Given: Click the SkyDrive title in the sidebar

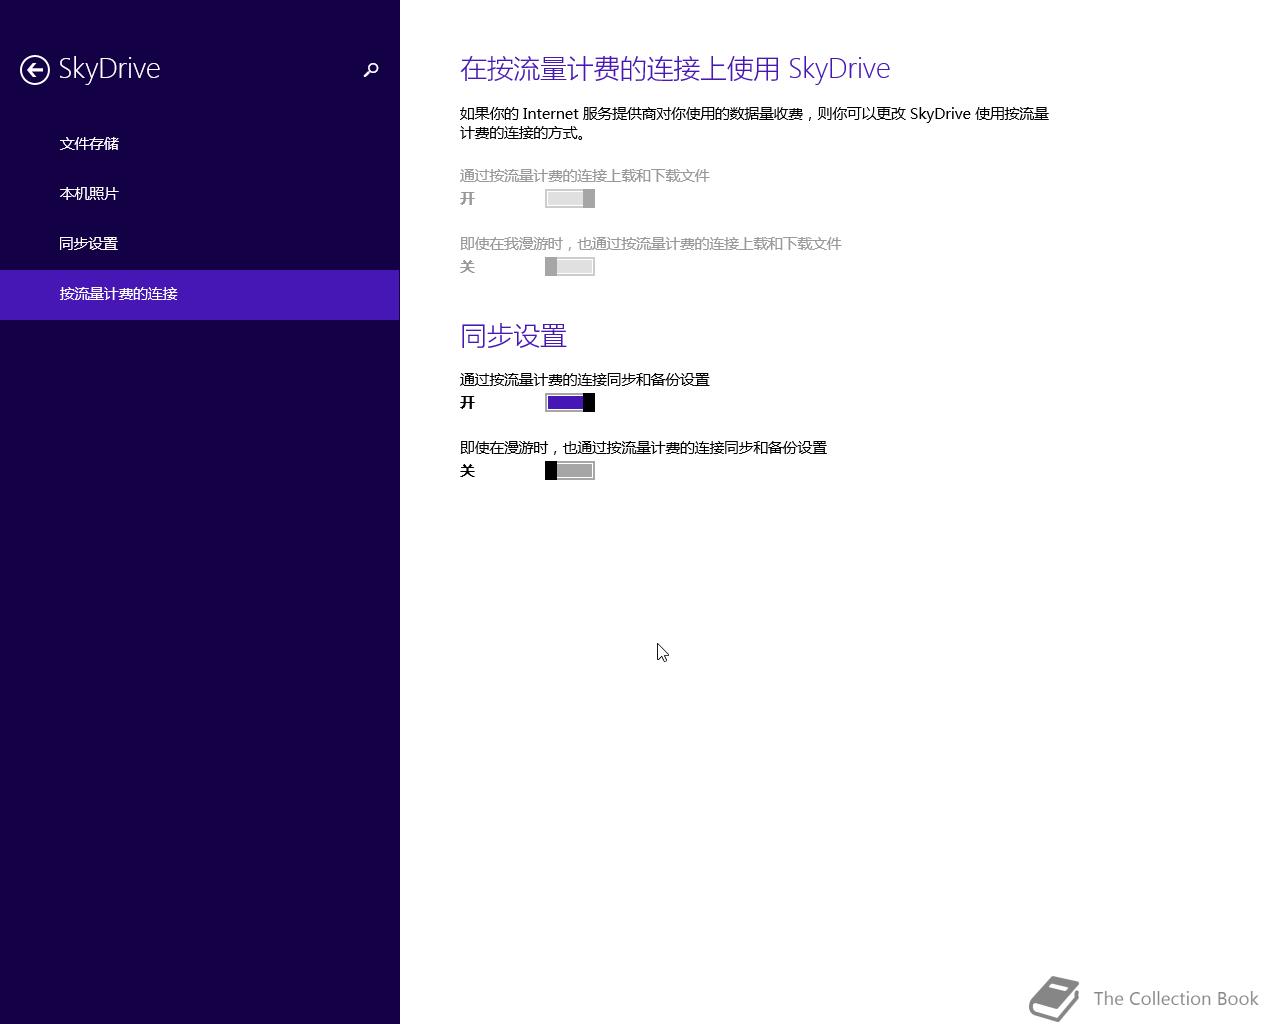Looking at the screenshot, I should point(109,69).
